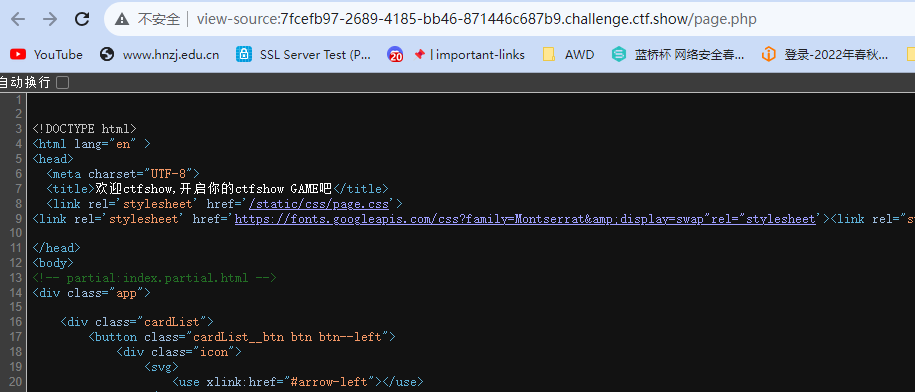Click line number 9 in gutter
Image resolution: width=915 pixels, height=392 pixels.
point(19,219)
